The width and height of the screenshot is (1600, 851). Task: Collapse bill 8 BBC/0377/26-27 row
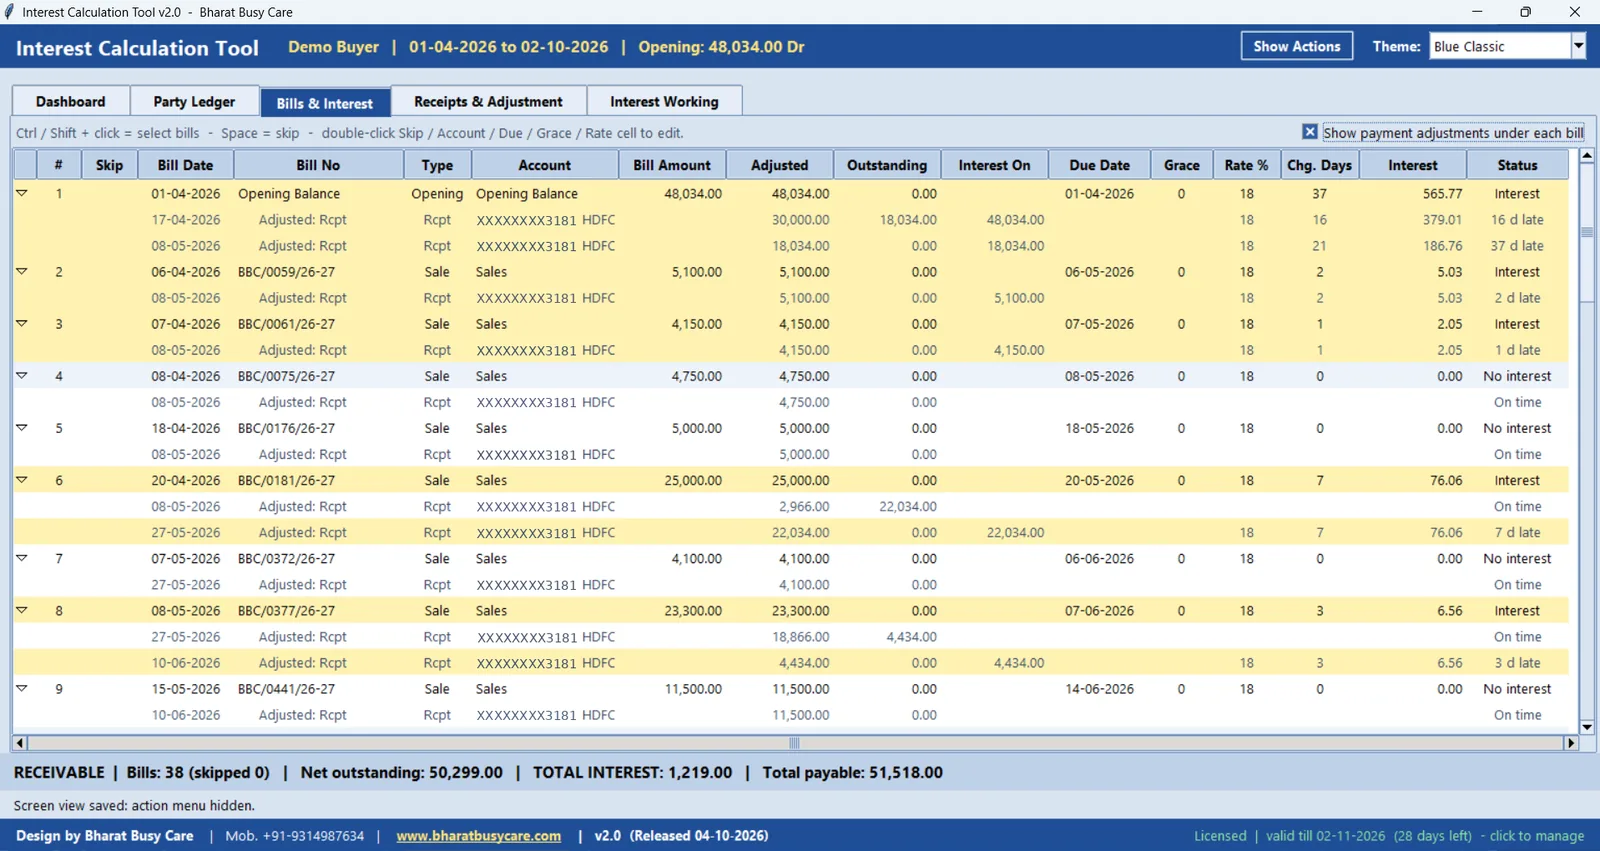pyautogui.click(x=21, y=610)
